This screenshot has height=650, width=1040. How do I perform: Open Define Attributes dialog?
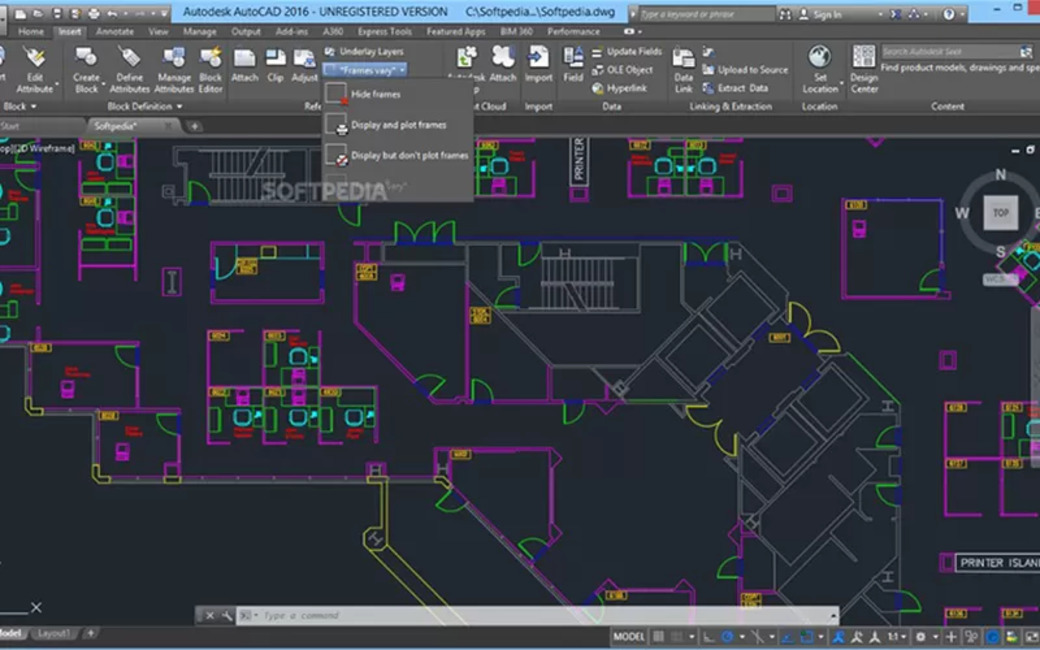tap(129, 68)
